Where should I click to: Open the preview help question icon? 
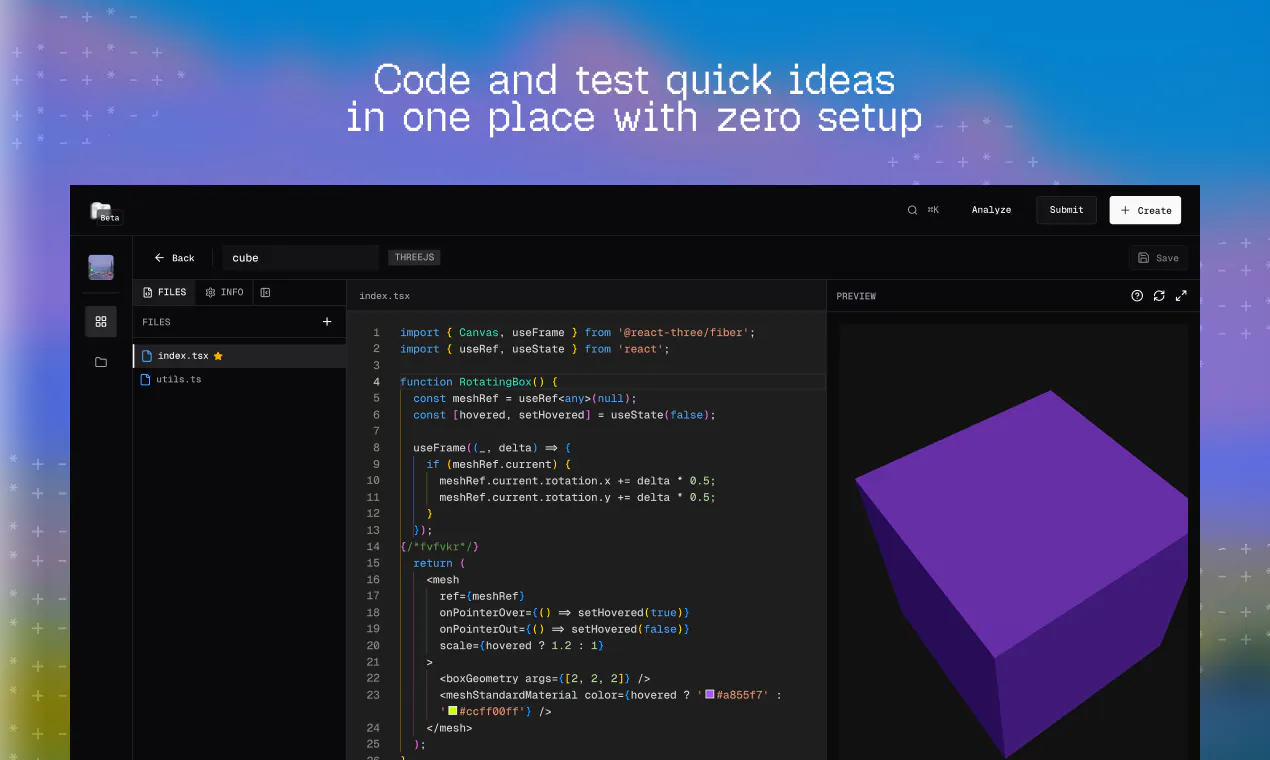coord(1137,296)
